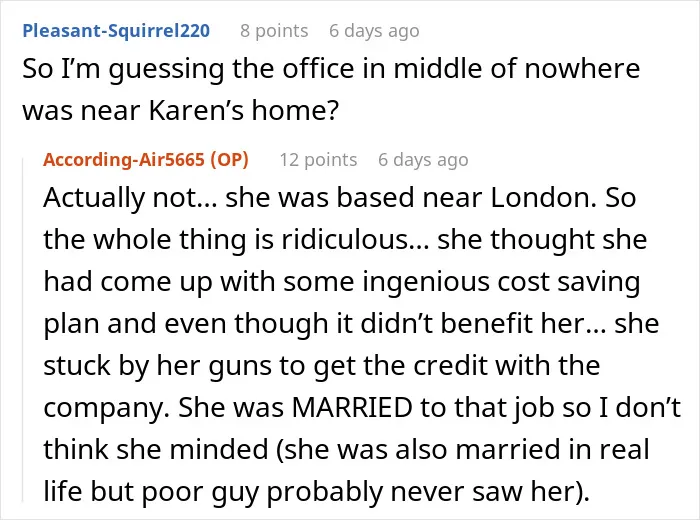Screen dimensions: 700x520
Task: Collapse the reply using the vertical thread line
Action: pyautogui.click(x=23, y=329)
